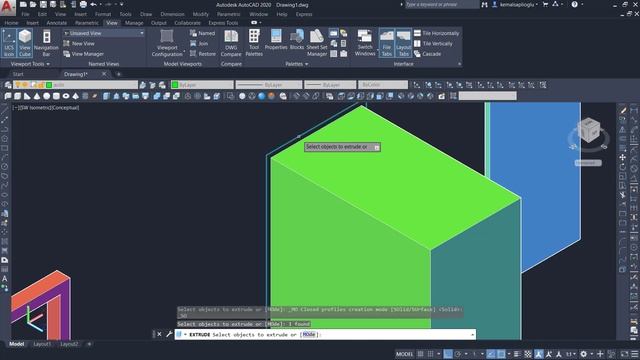Toggle the UCS Icon button
This screenshot has width=640, height=360.
click(x=9, y=43)
